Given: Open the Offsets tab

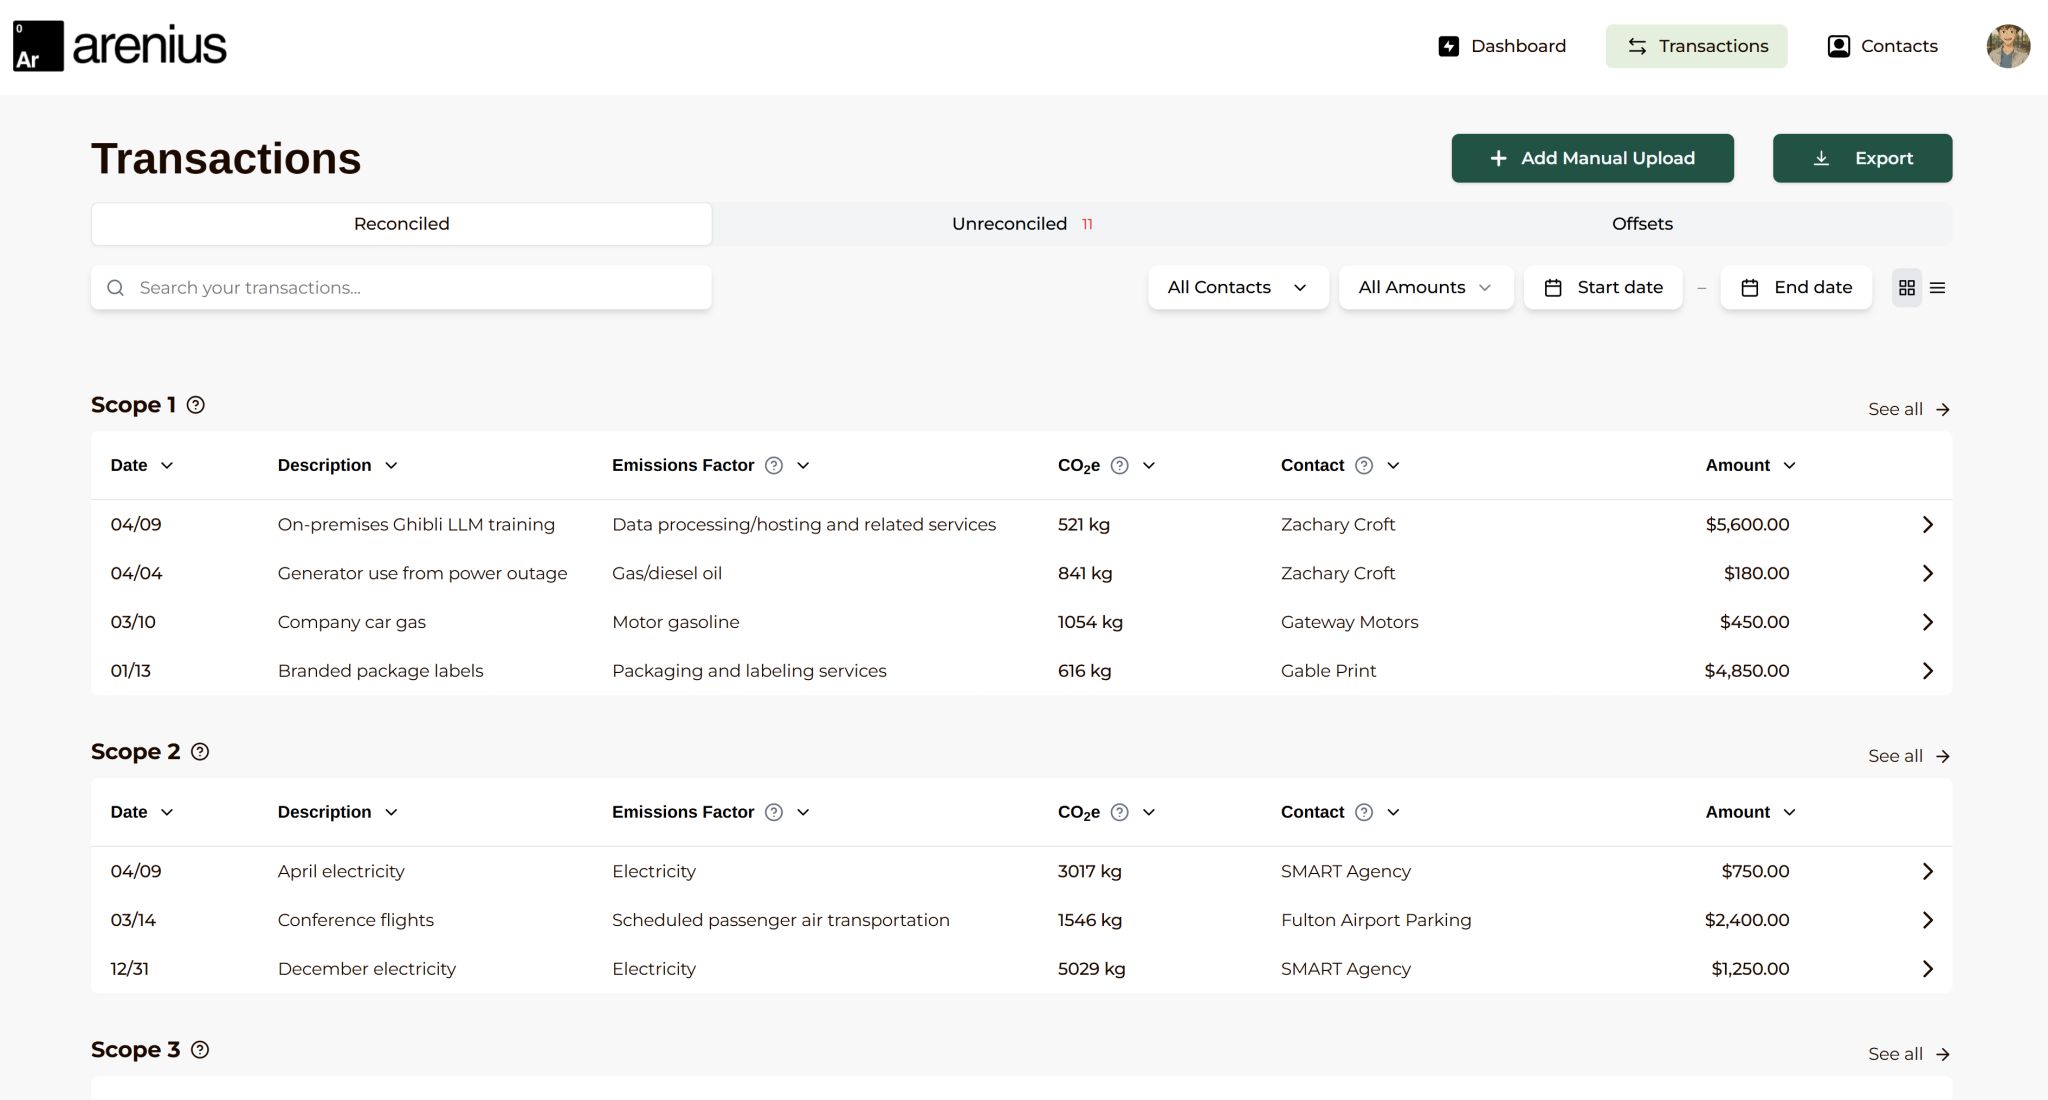Looking at the screenshot, I should 1641,223.
